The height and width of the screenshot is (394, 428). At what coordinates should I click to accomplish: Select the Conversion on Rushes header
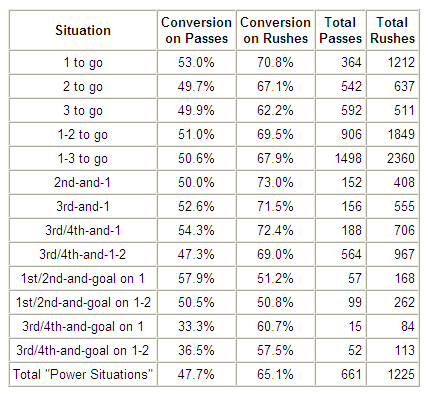[x=275, y=30]
